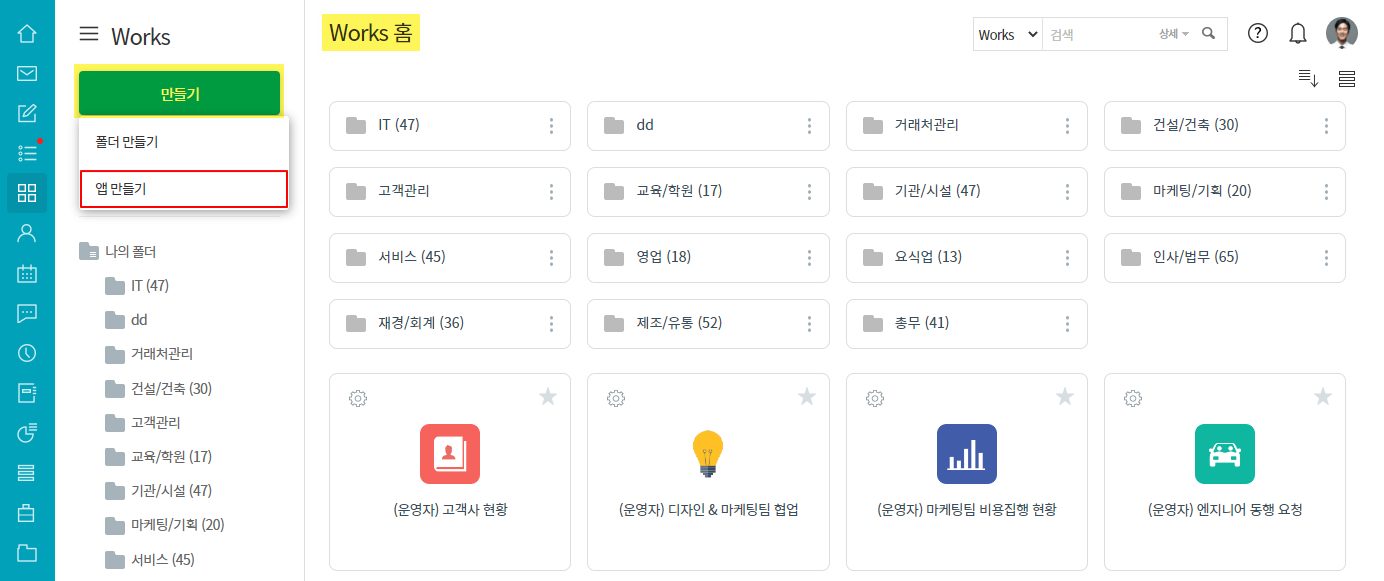Switch to list view layout icon
Viewport: 1384px width, 581px height.
[x=1346, y=79]
